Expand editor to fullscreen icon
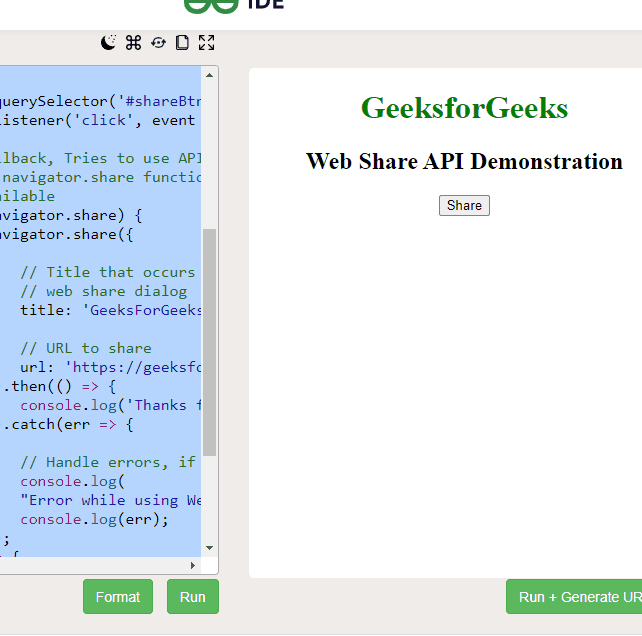This screenshot has width=642, height=636. tap(206, 43)
